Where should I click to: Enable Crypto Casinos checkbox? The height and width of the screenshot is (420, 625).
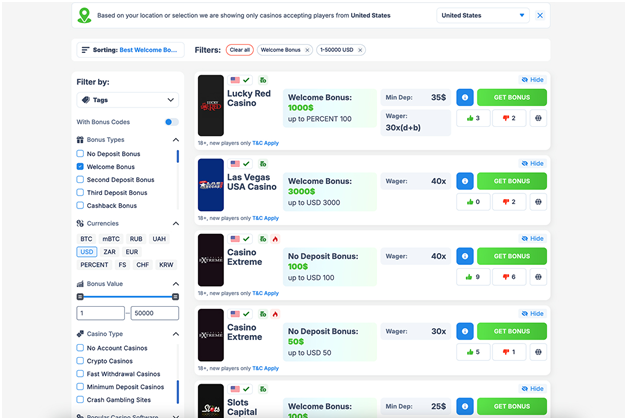pos(80,361)
